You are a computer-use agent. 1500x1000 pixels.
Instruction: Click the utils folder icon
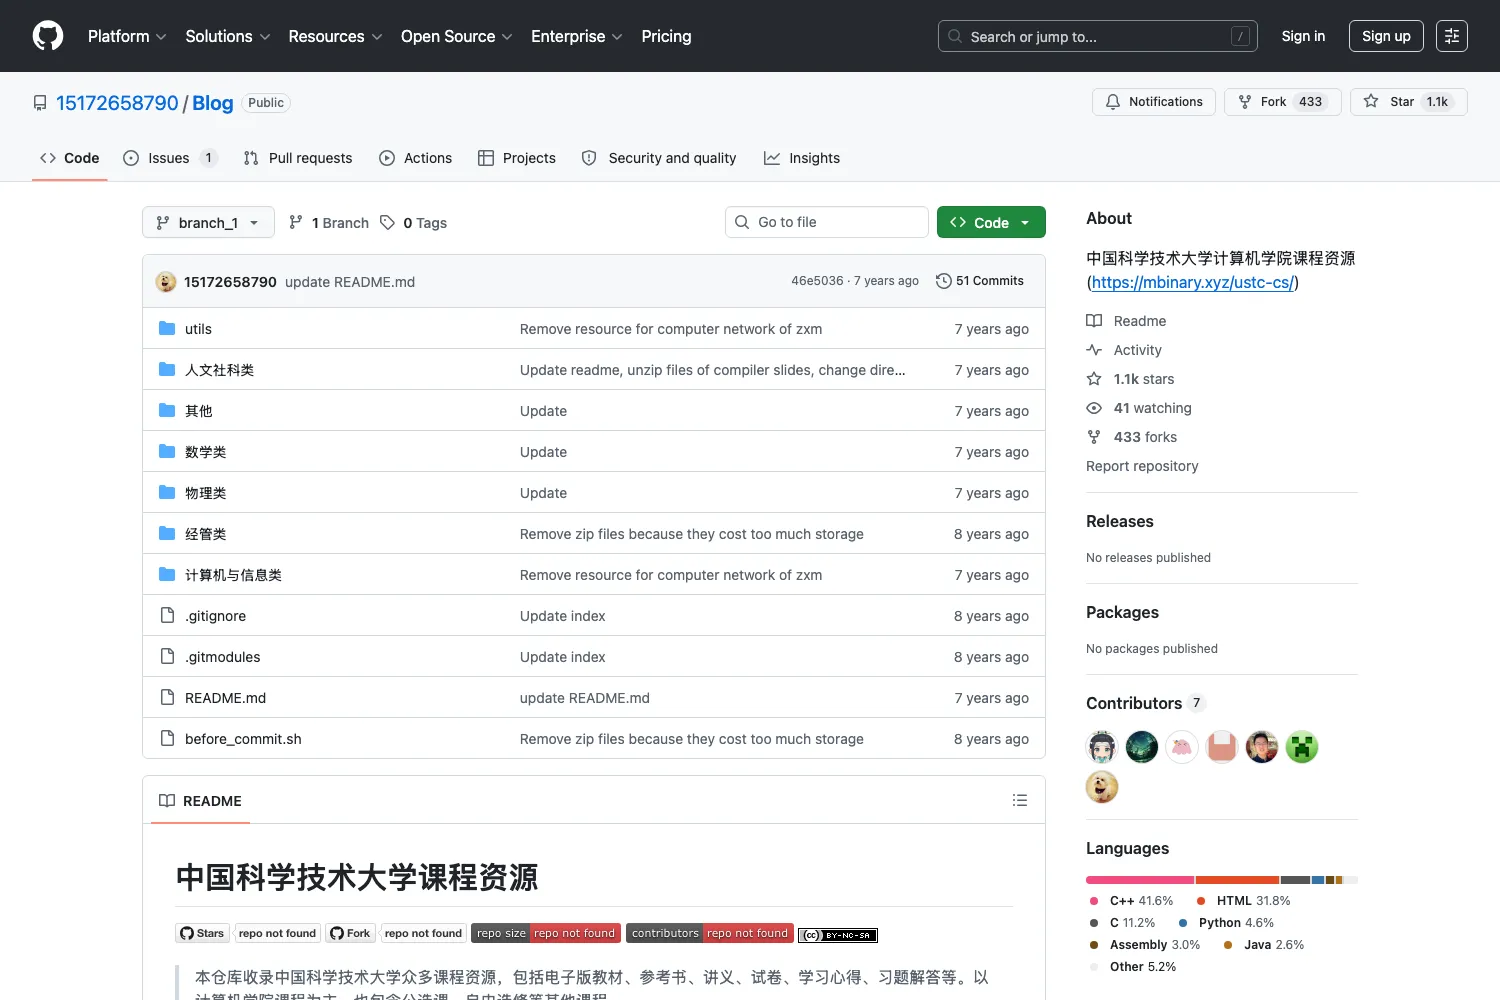pos(167,329)
